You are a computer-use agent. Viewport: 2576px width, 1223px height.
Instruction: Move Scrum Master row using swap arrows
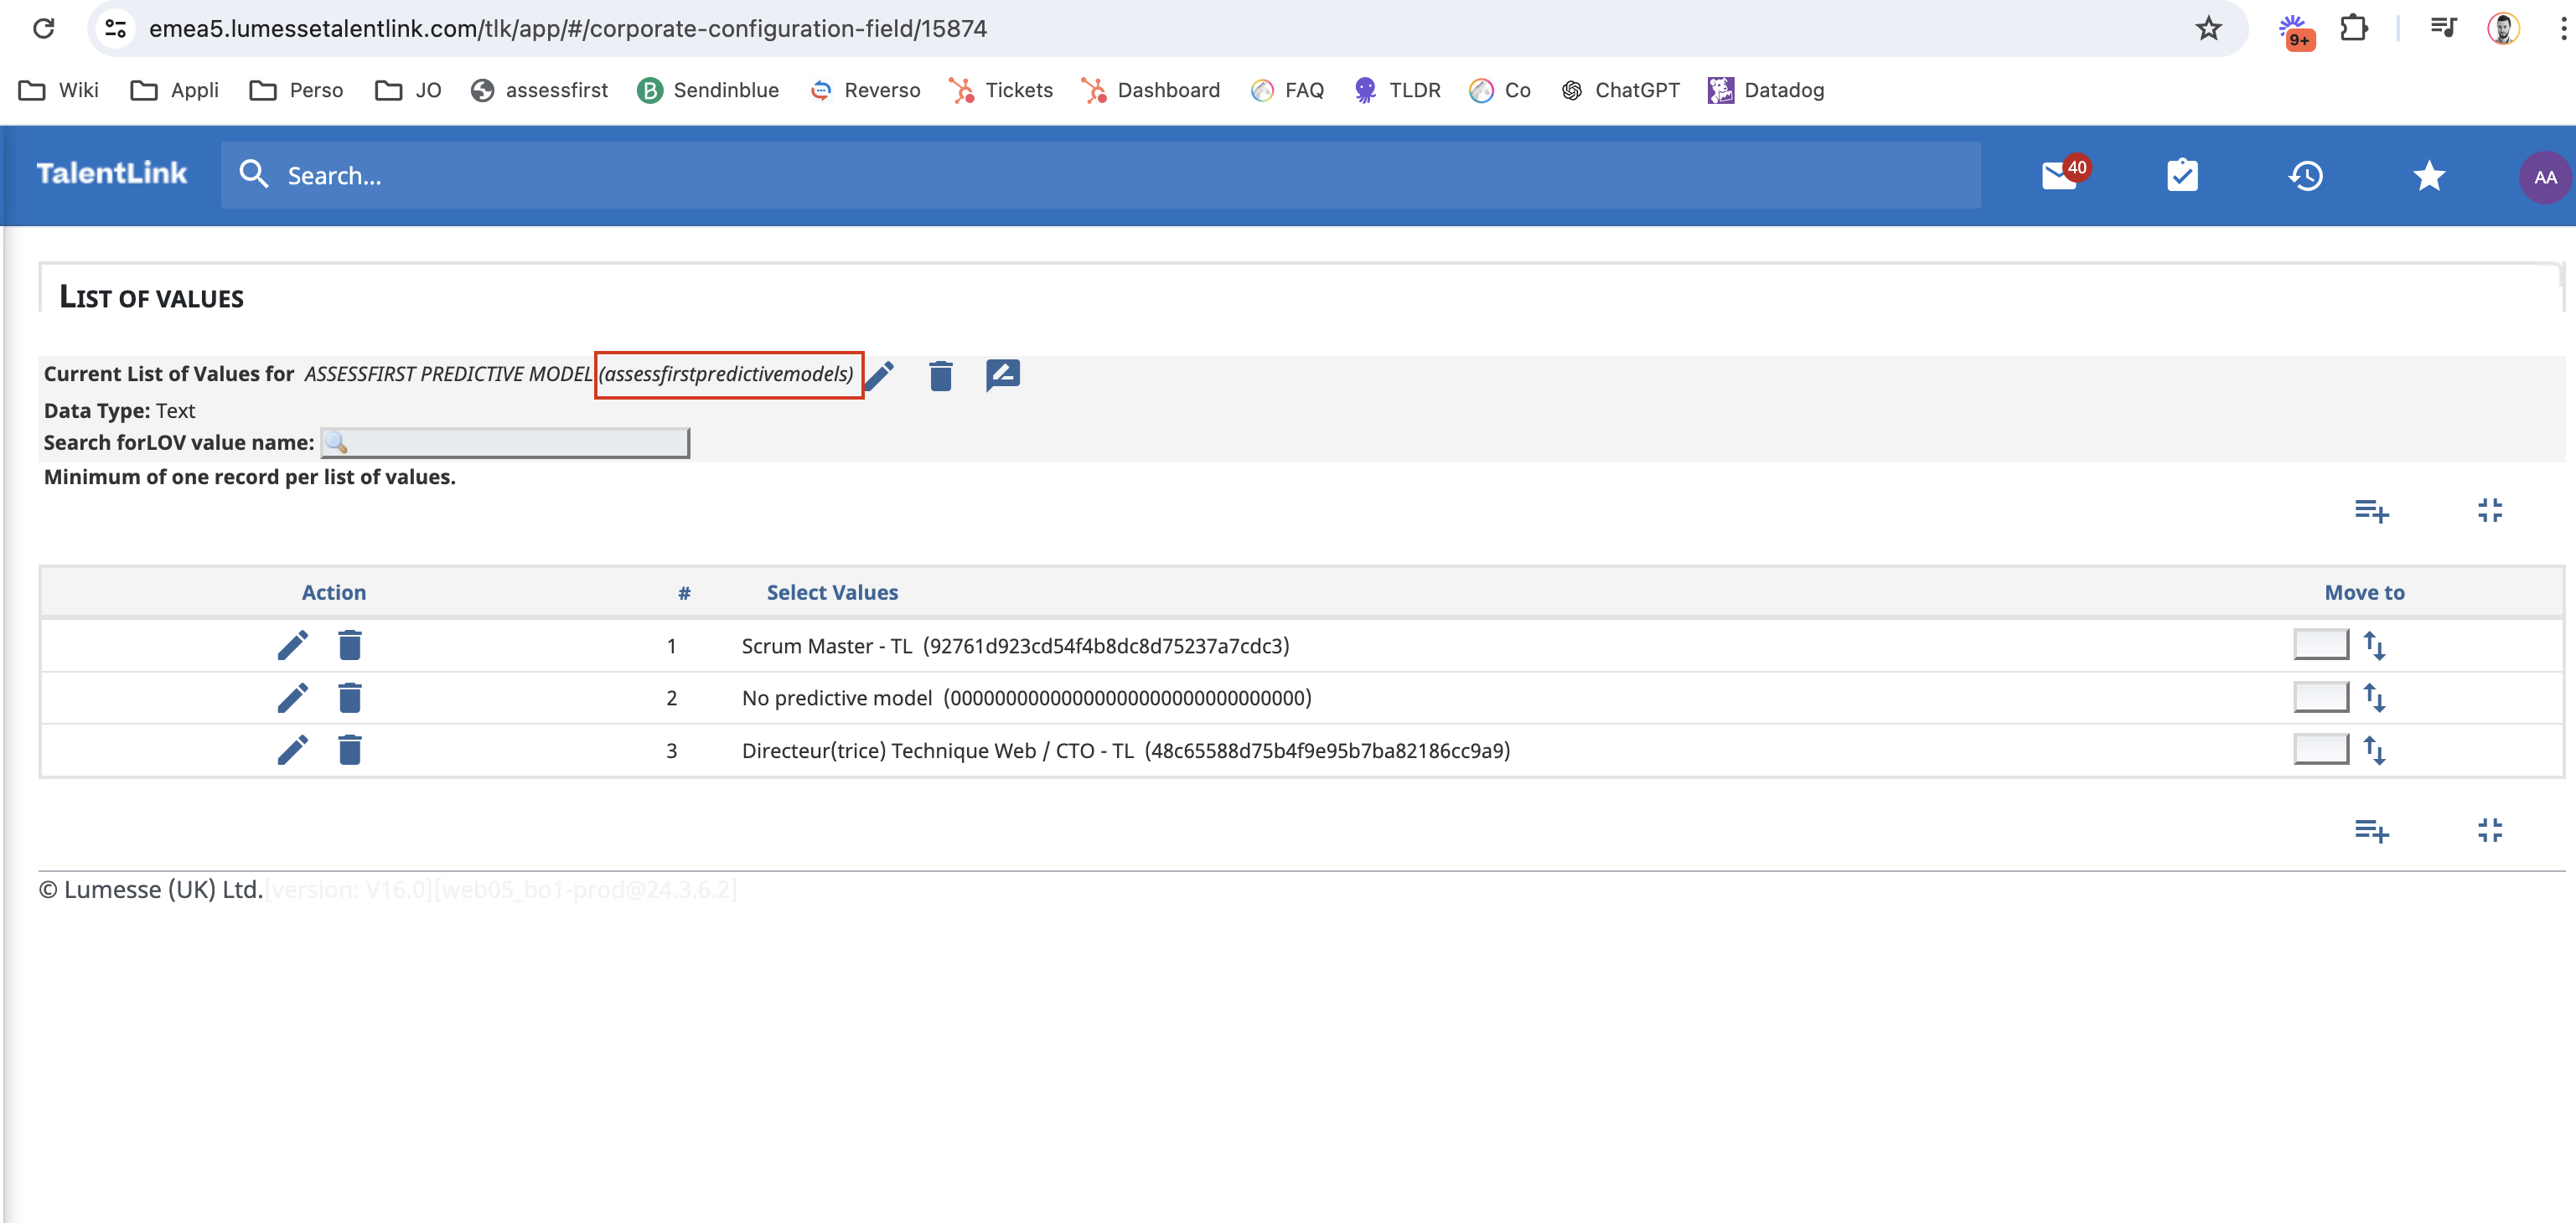pos(2374,645)
